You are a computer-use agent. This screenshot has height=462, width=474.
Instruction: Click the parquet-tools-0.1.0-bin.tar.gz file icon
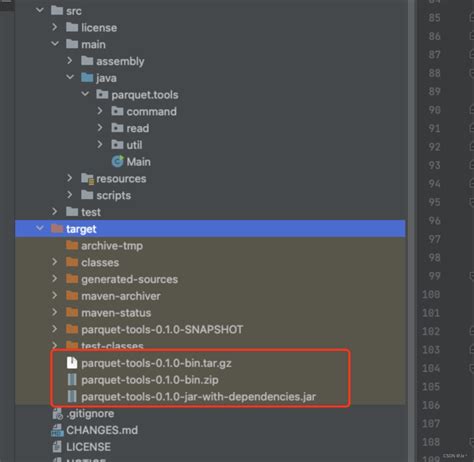(x=72, y=363)
